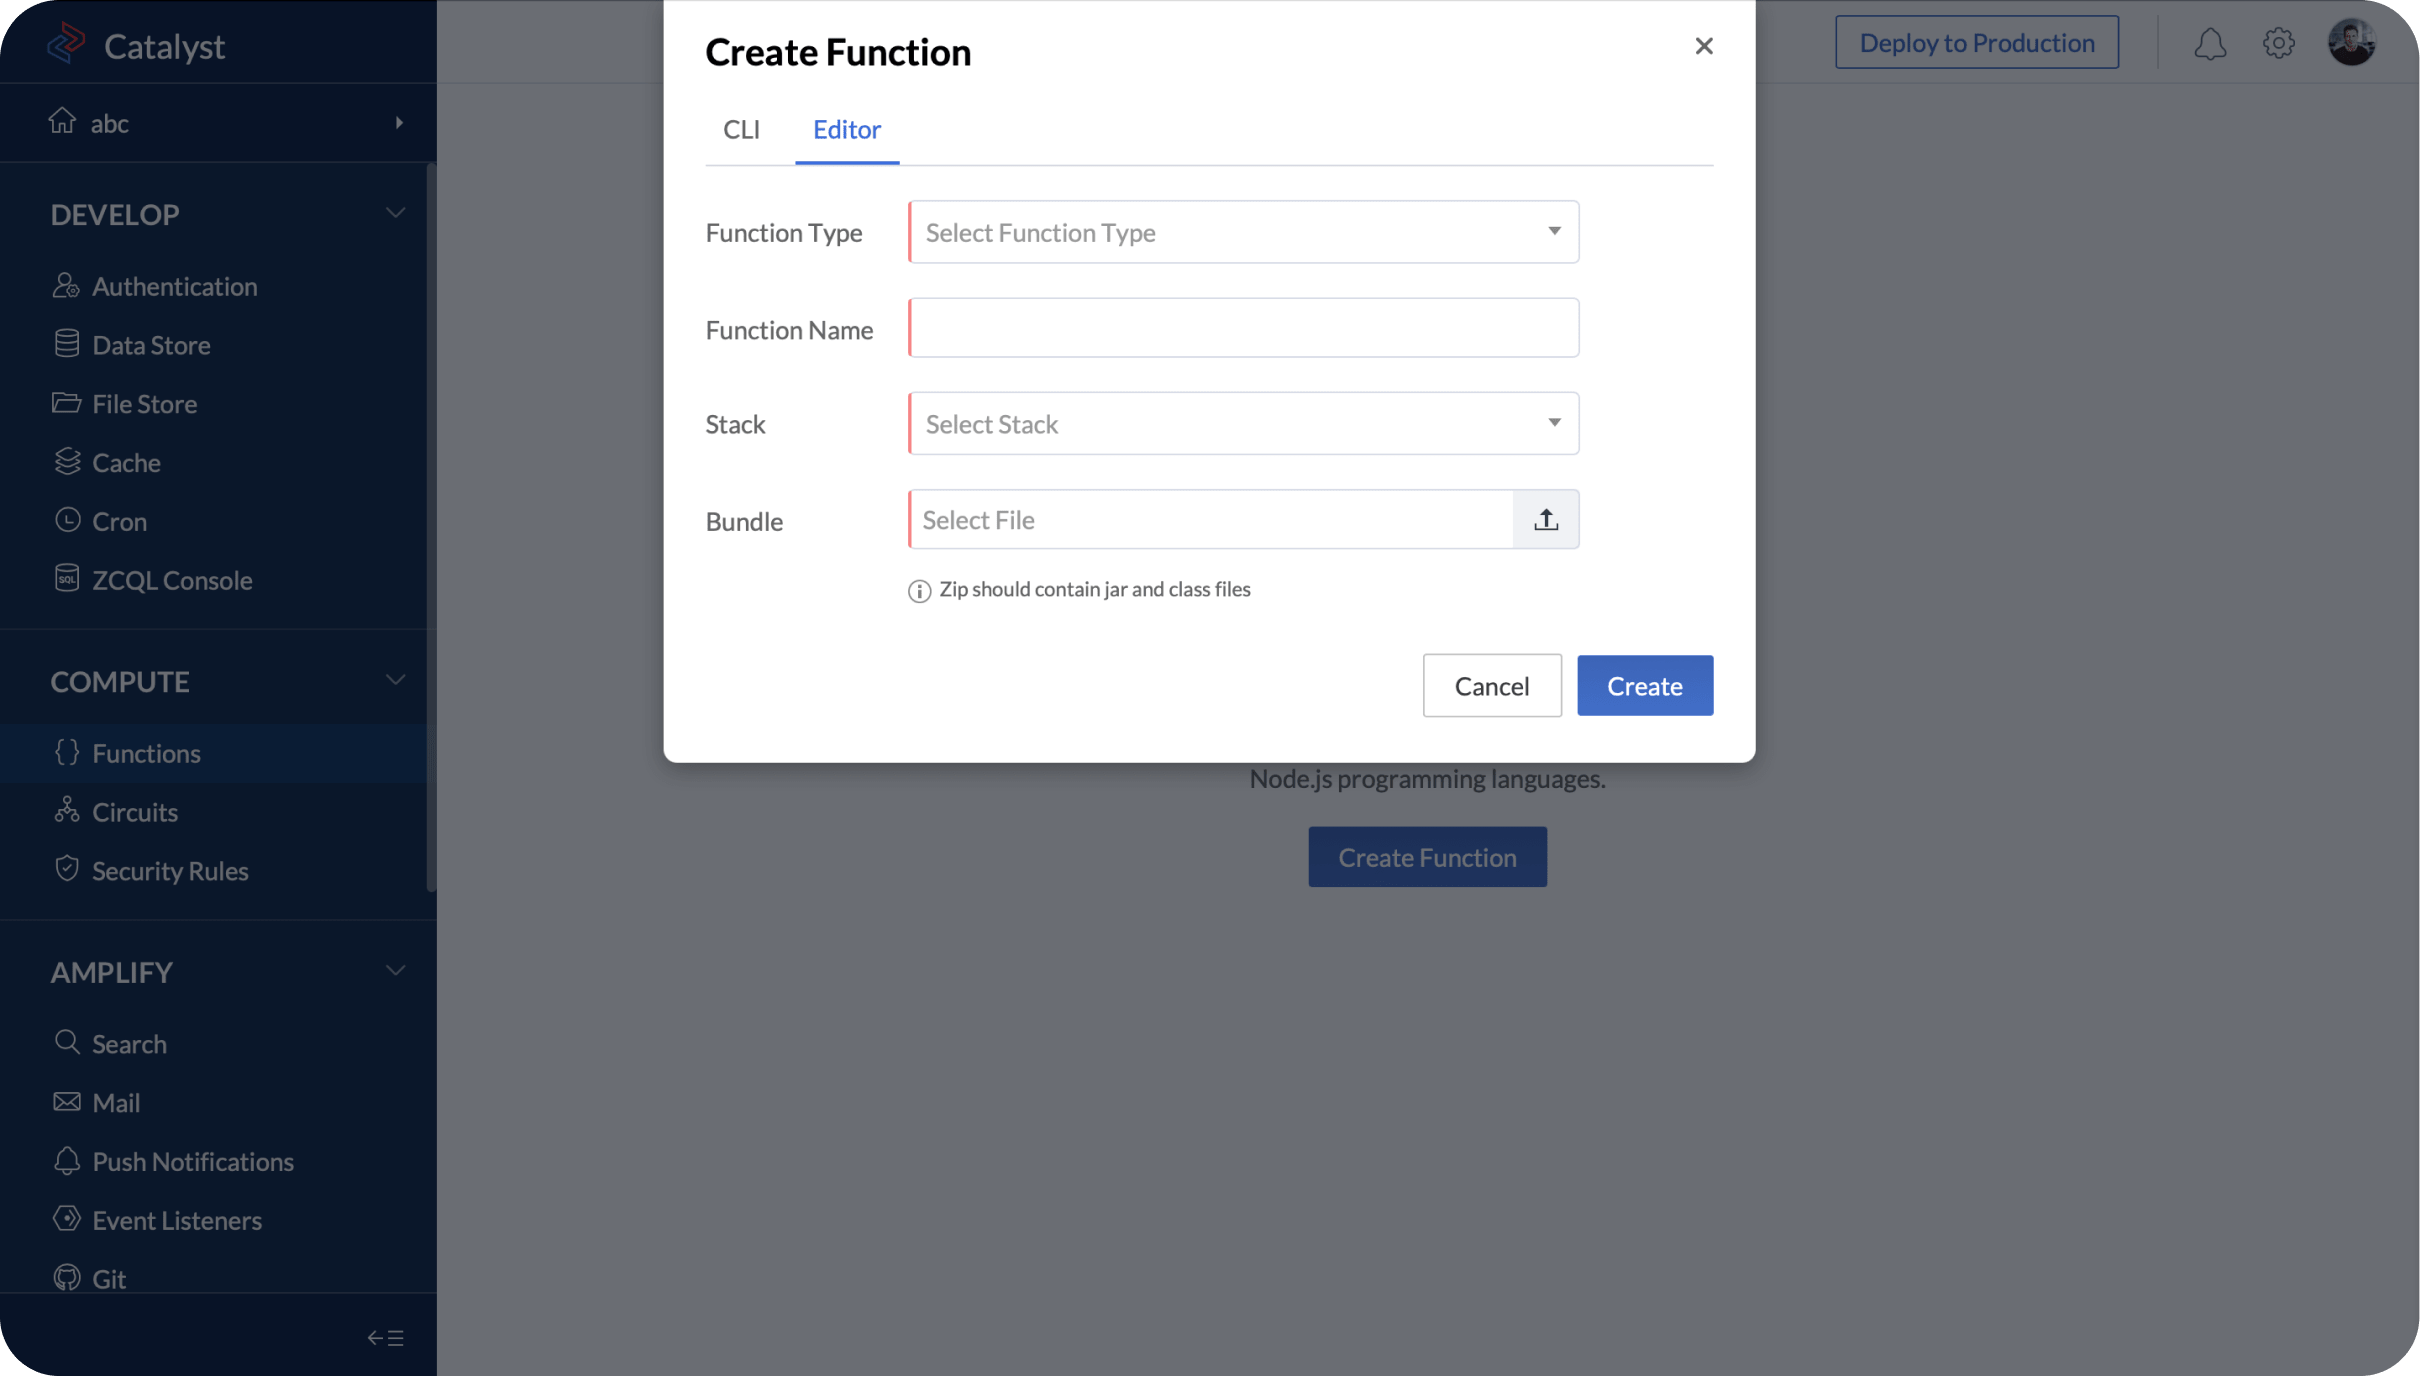Close the Create Function dialog

pos(1704,46)
